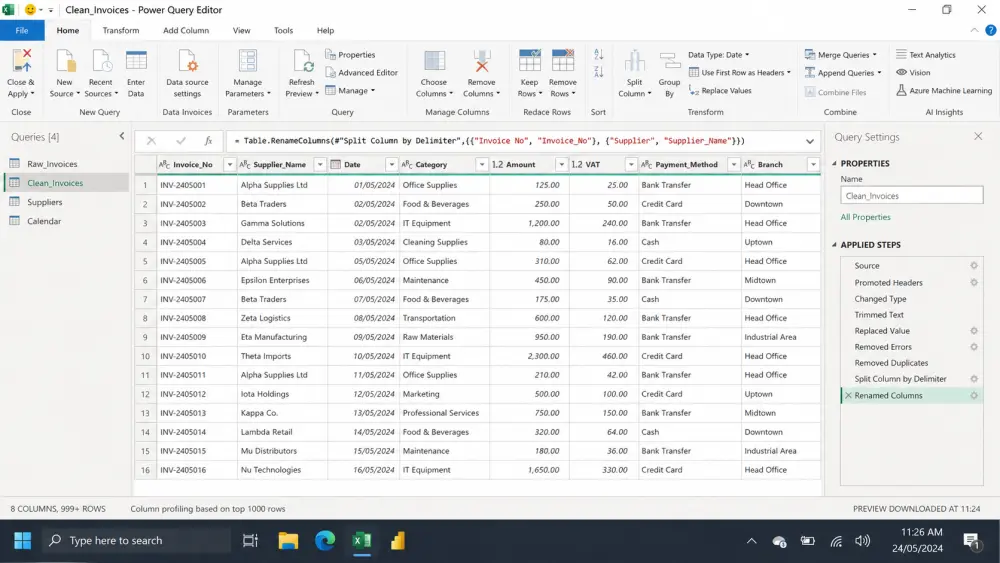Click Use First Row as Headers
This screenshot has width=1000, height=563.
click(x=740, y=73)
